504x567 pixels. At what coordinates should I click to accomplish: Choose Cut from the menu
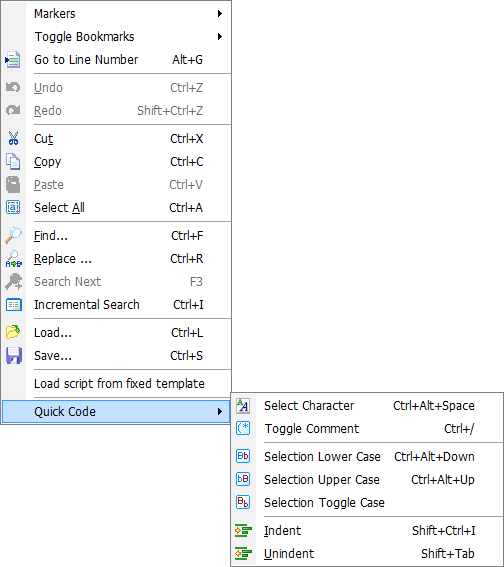[x=116, y=138]
